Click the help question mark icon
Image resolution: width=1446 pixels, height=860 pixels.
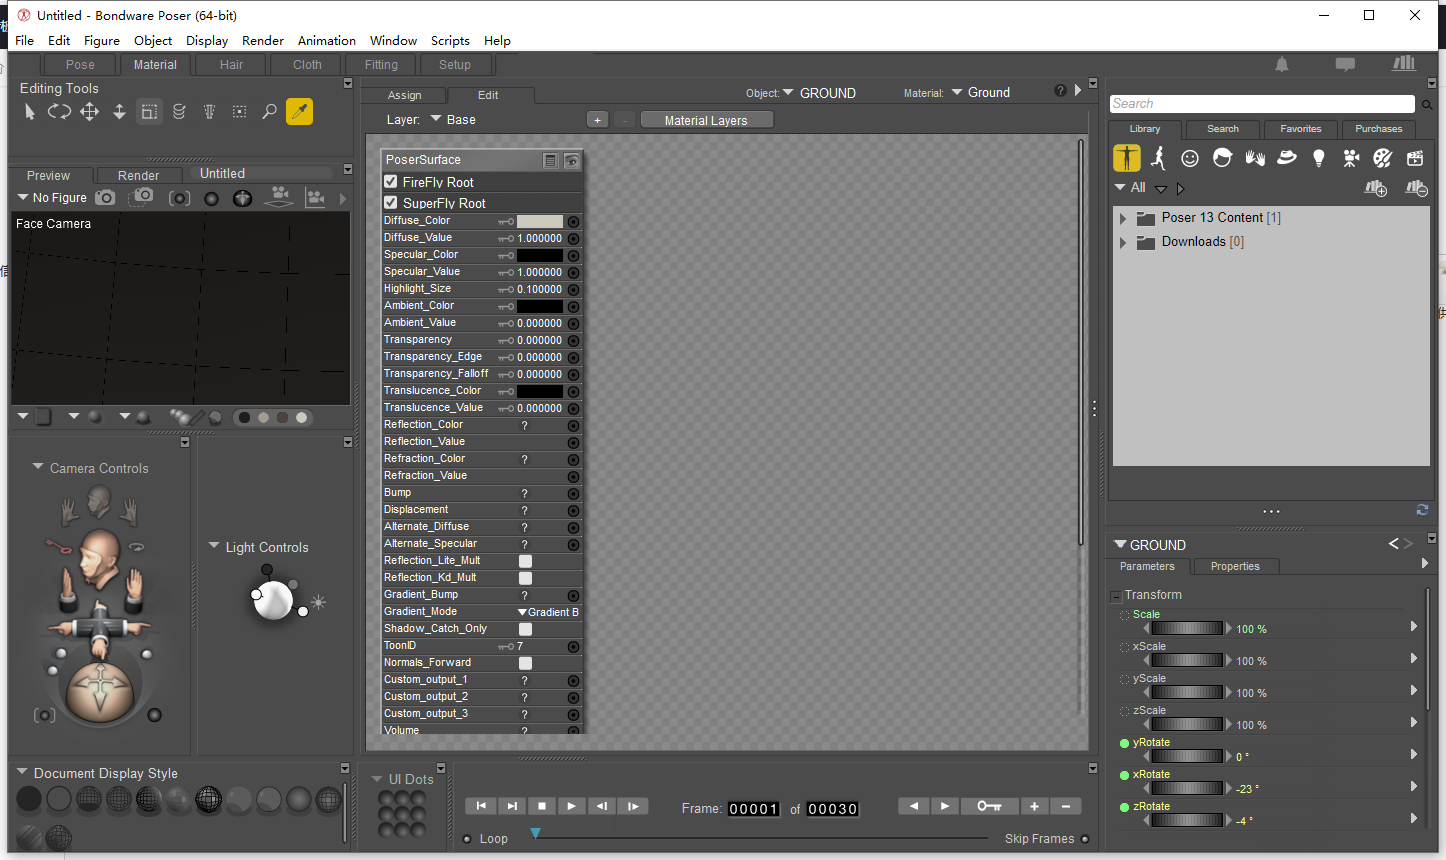click(x=1060, y=91)
